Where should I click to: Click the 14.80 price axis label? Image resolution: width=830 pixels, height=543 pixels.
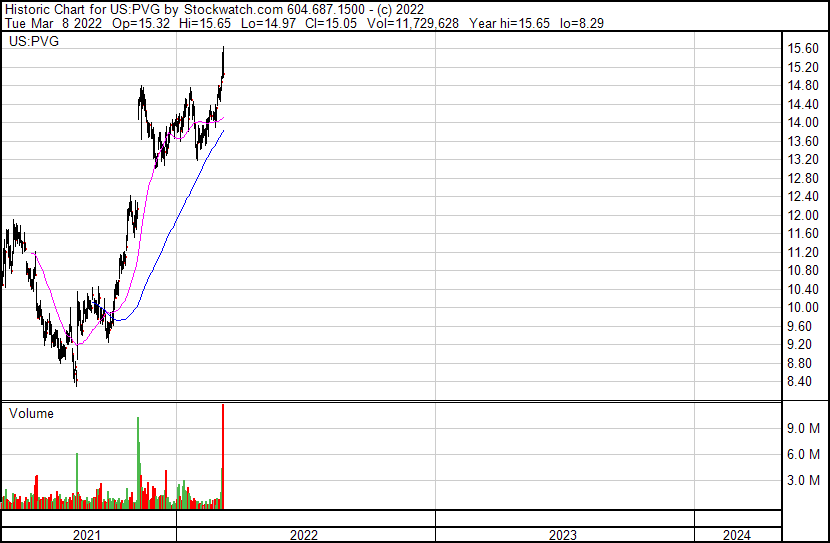click(803, 86)
